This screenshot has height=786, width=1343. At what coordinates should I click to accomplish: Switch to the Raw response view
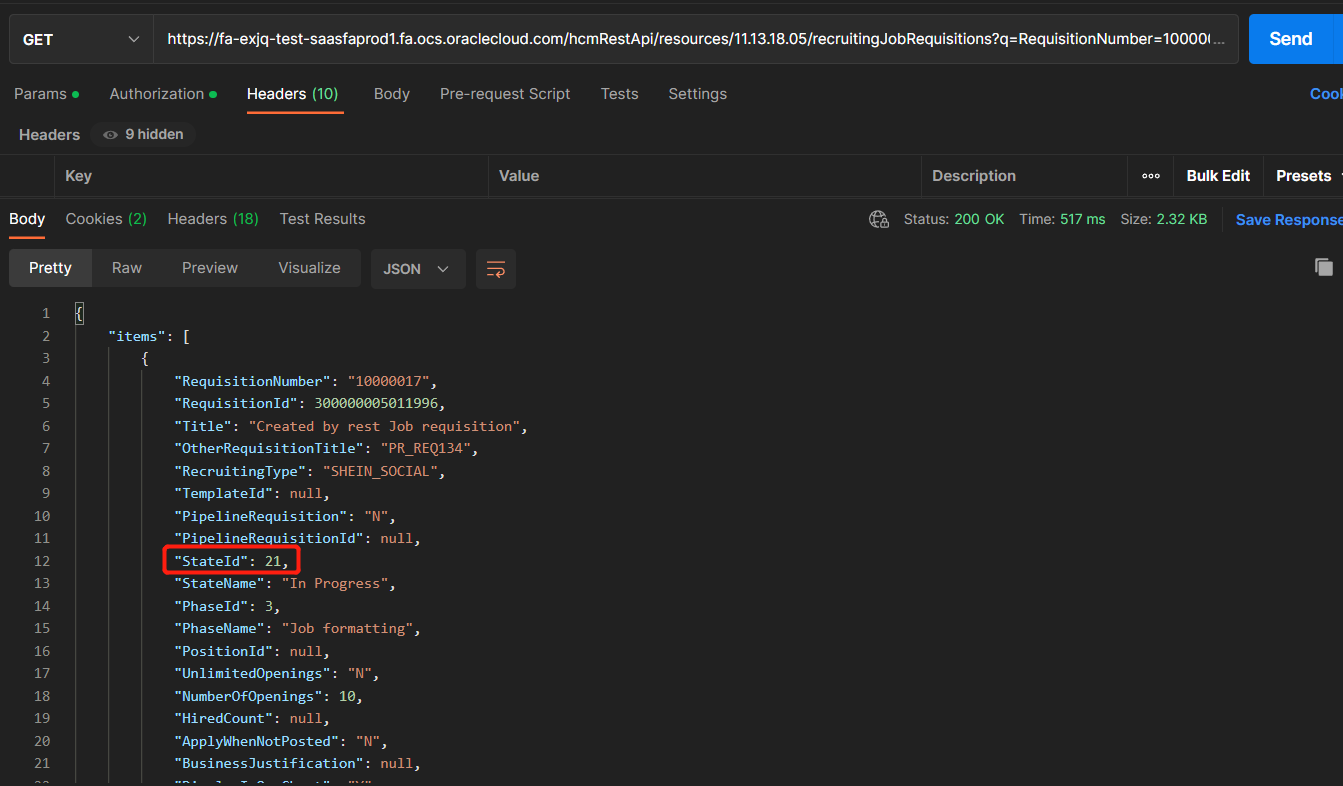pos(126,268)
